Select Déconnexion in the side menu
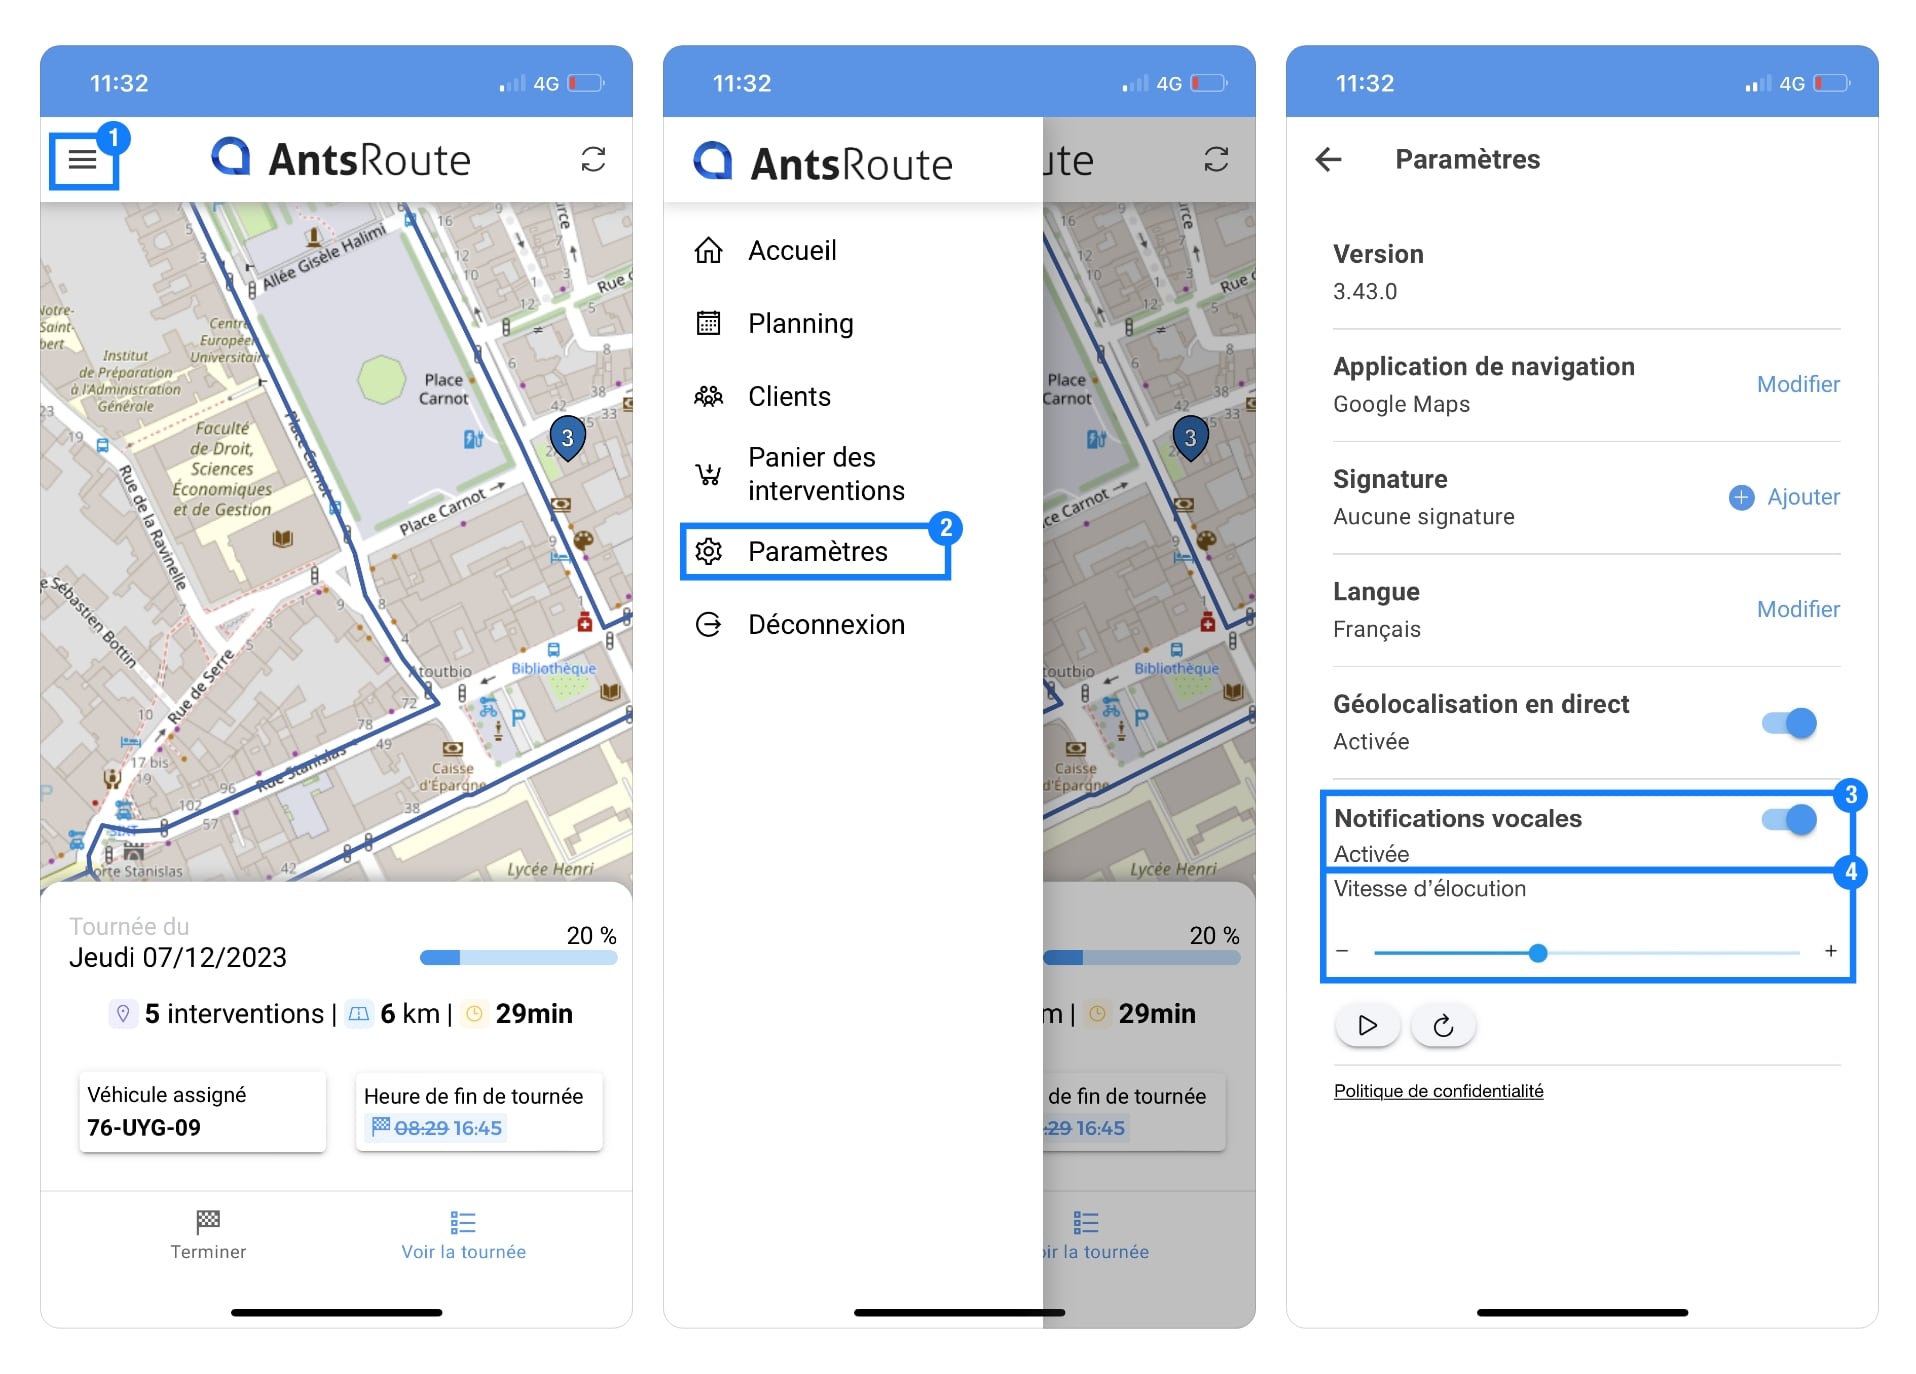 click(826, 624)
